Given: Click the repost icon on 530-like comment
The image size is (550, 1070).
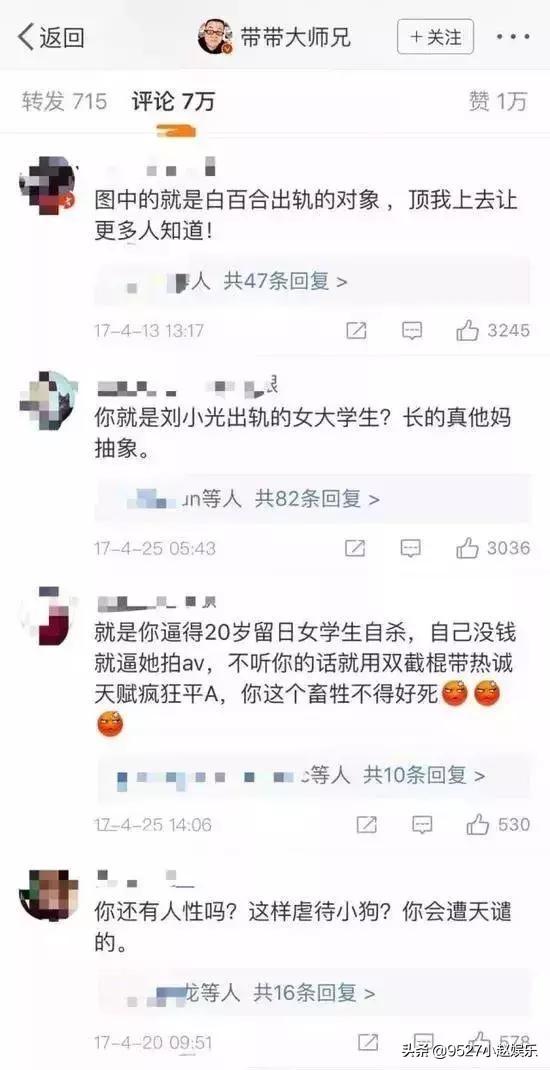Looking at the screenshot, I should [367, 824].
